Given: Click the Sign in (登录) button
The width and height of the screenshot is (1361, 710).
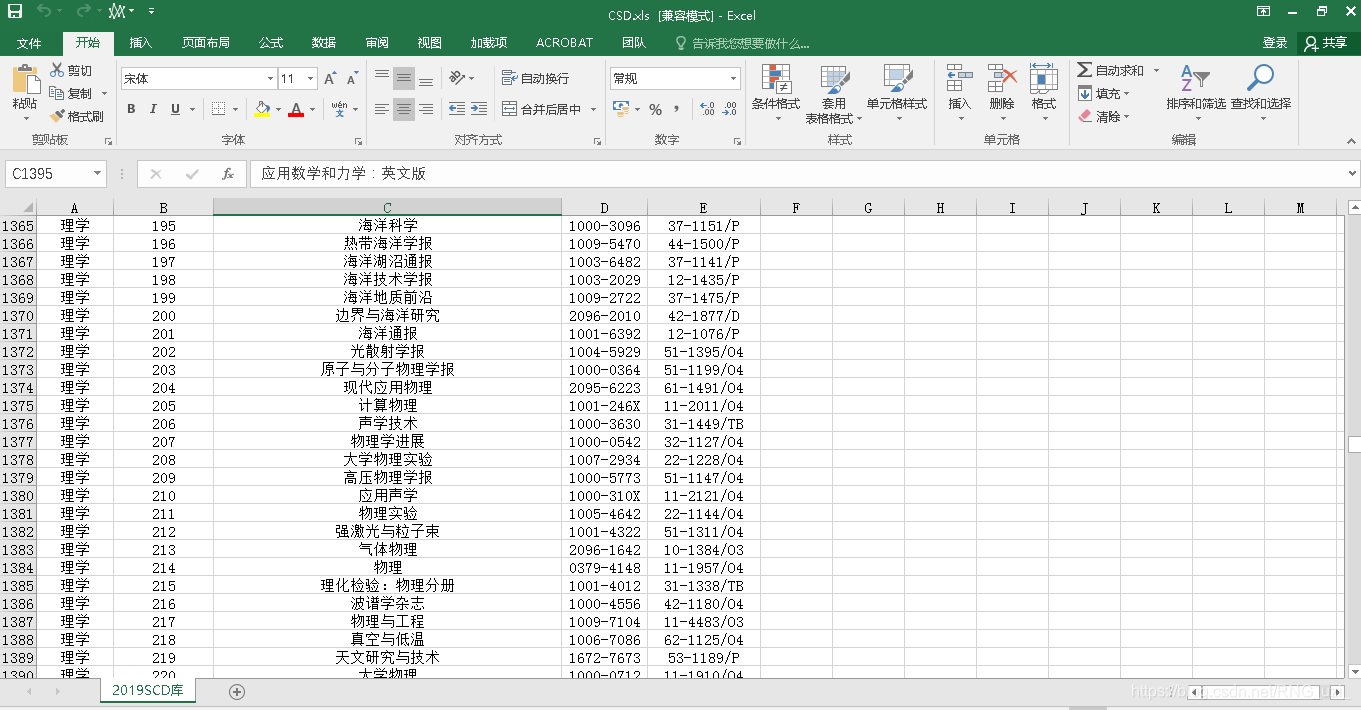Looking at the screenshot, I should pyautogui.click(x=1275, y=43).
